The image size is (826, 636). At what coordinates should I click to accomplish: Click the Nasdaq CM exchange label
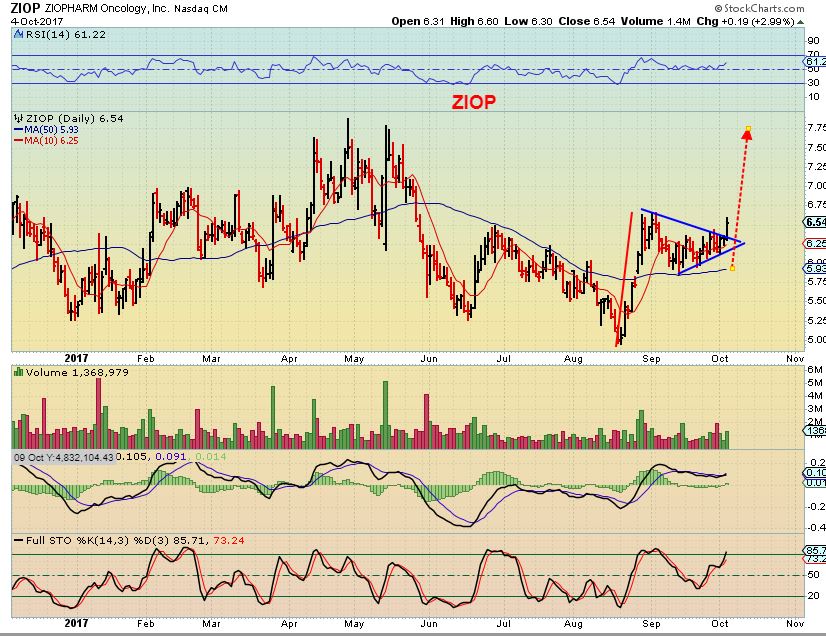[x=200, y=8]
